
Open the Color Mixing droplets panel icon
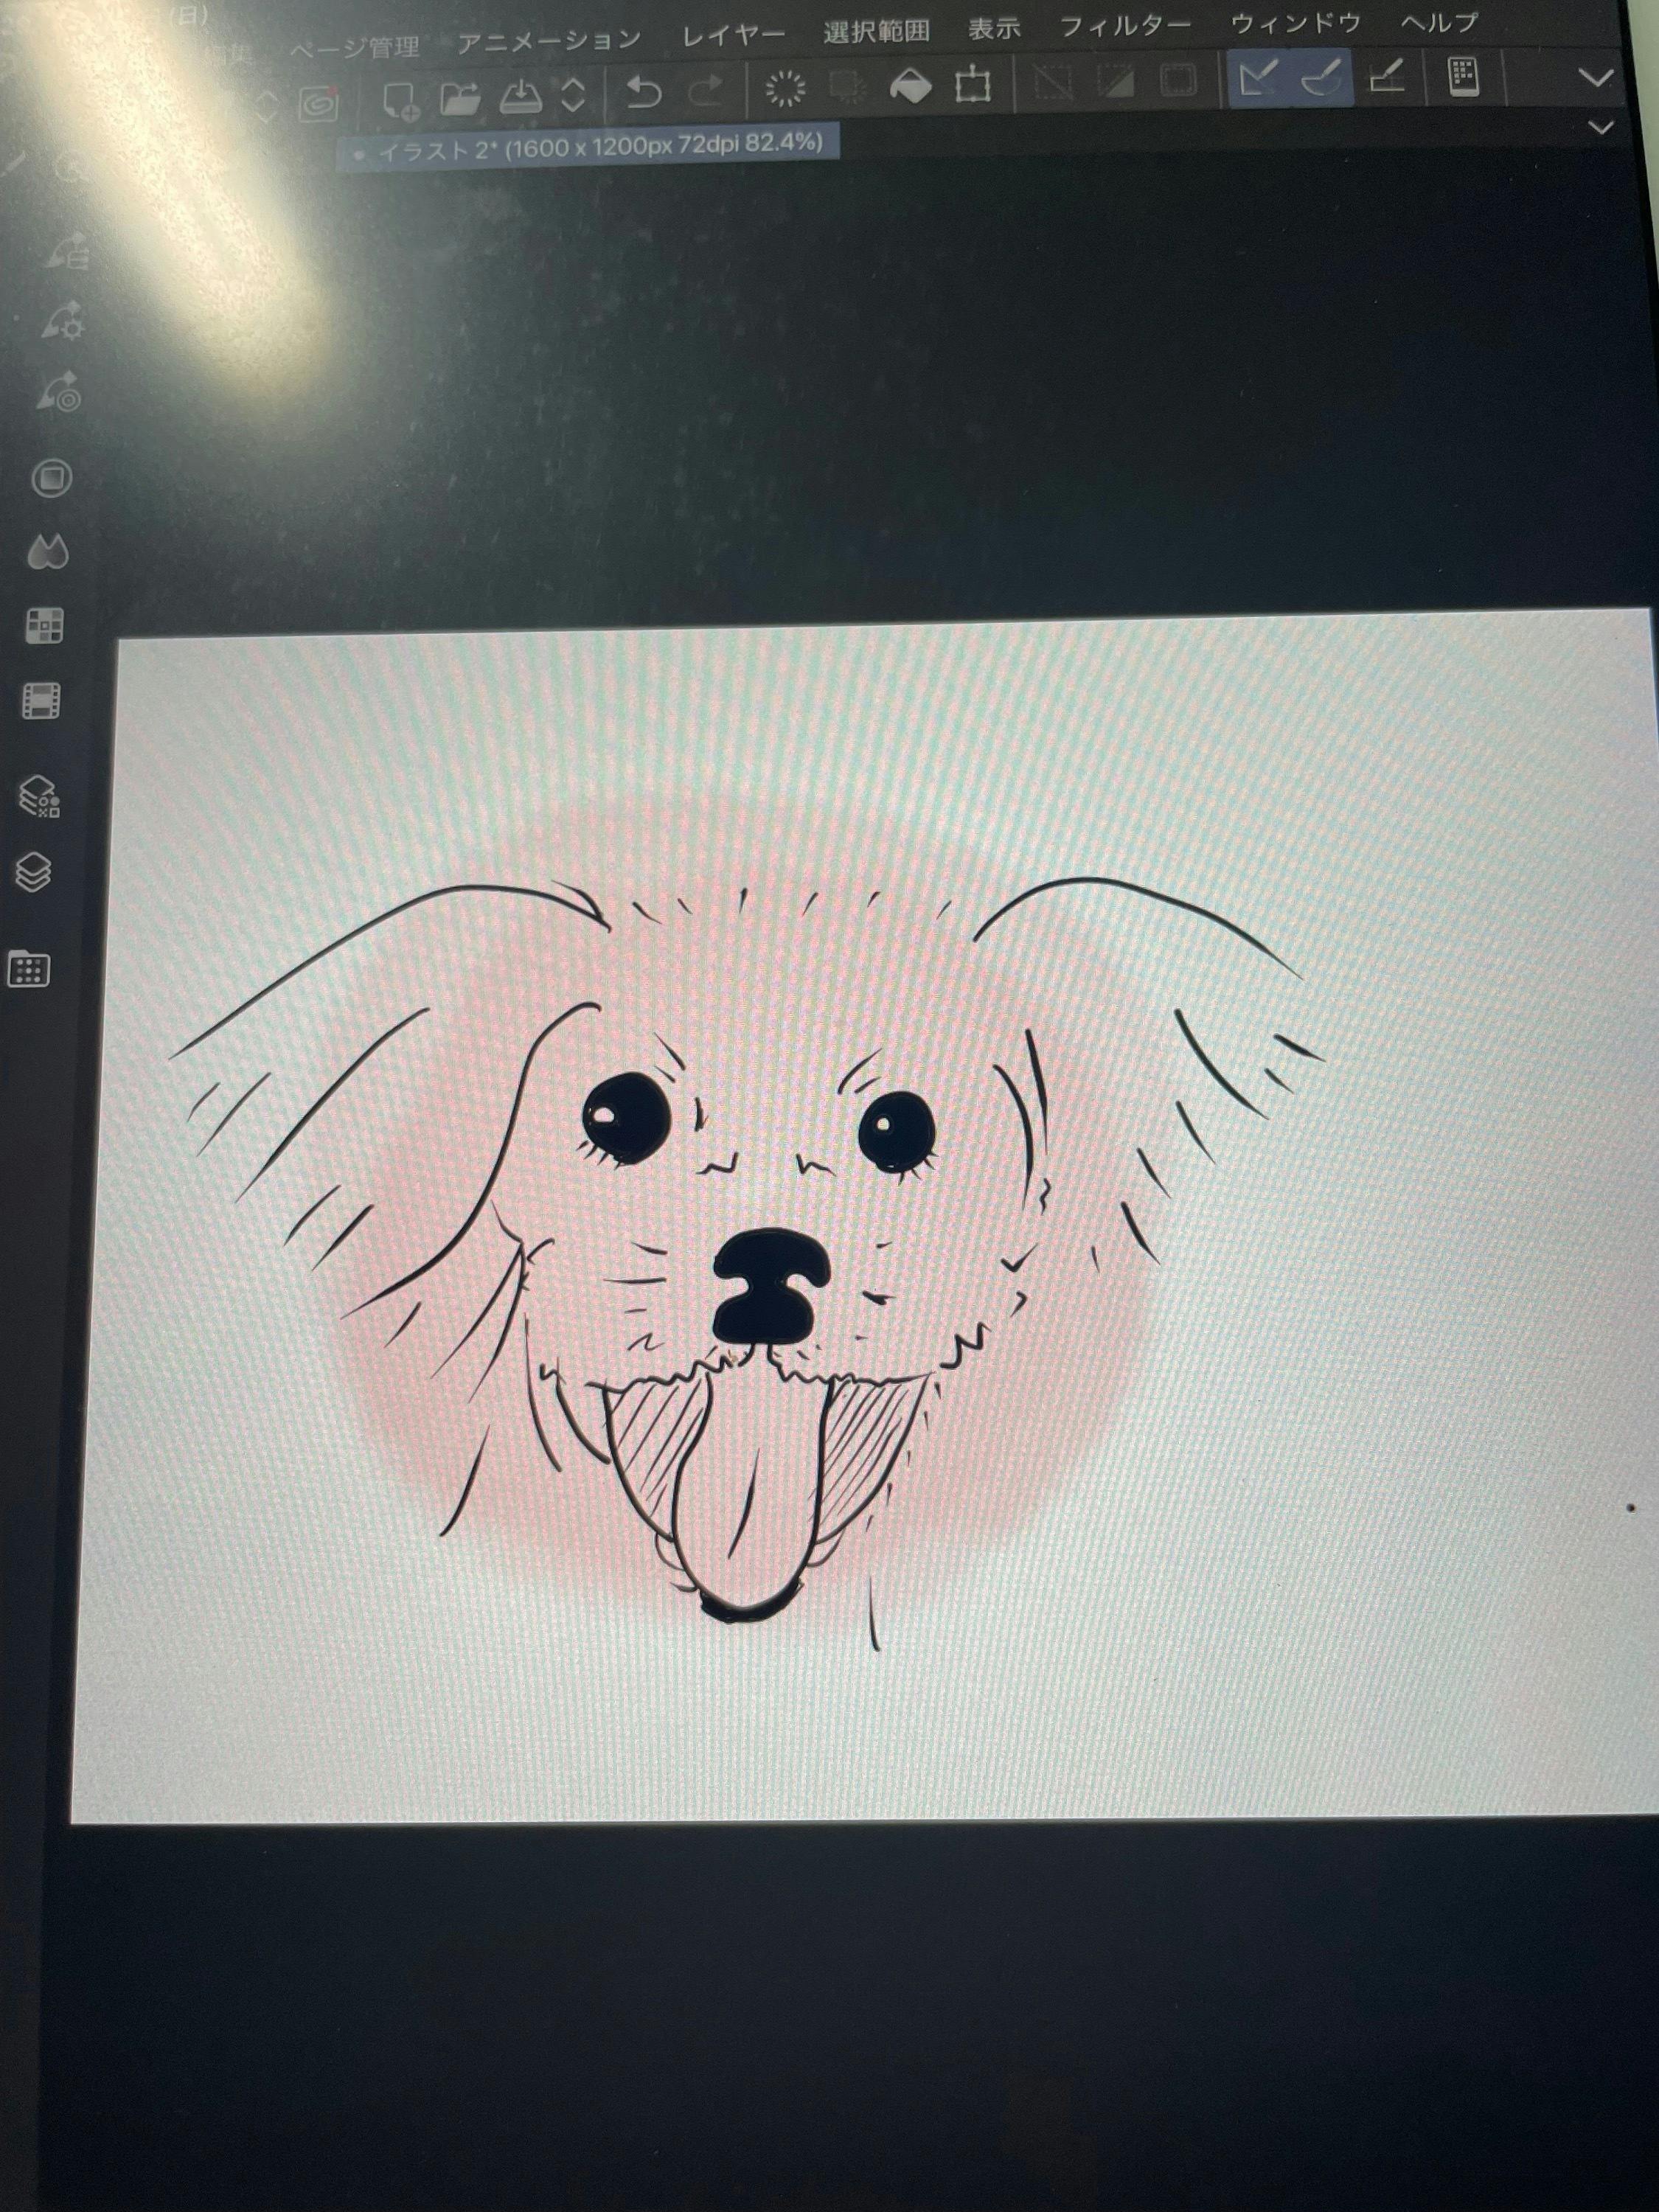click(x=48, y=551)
